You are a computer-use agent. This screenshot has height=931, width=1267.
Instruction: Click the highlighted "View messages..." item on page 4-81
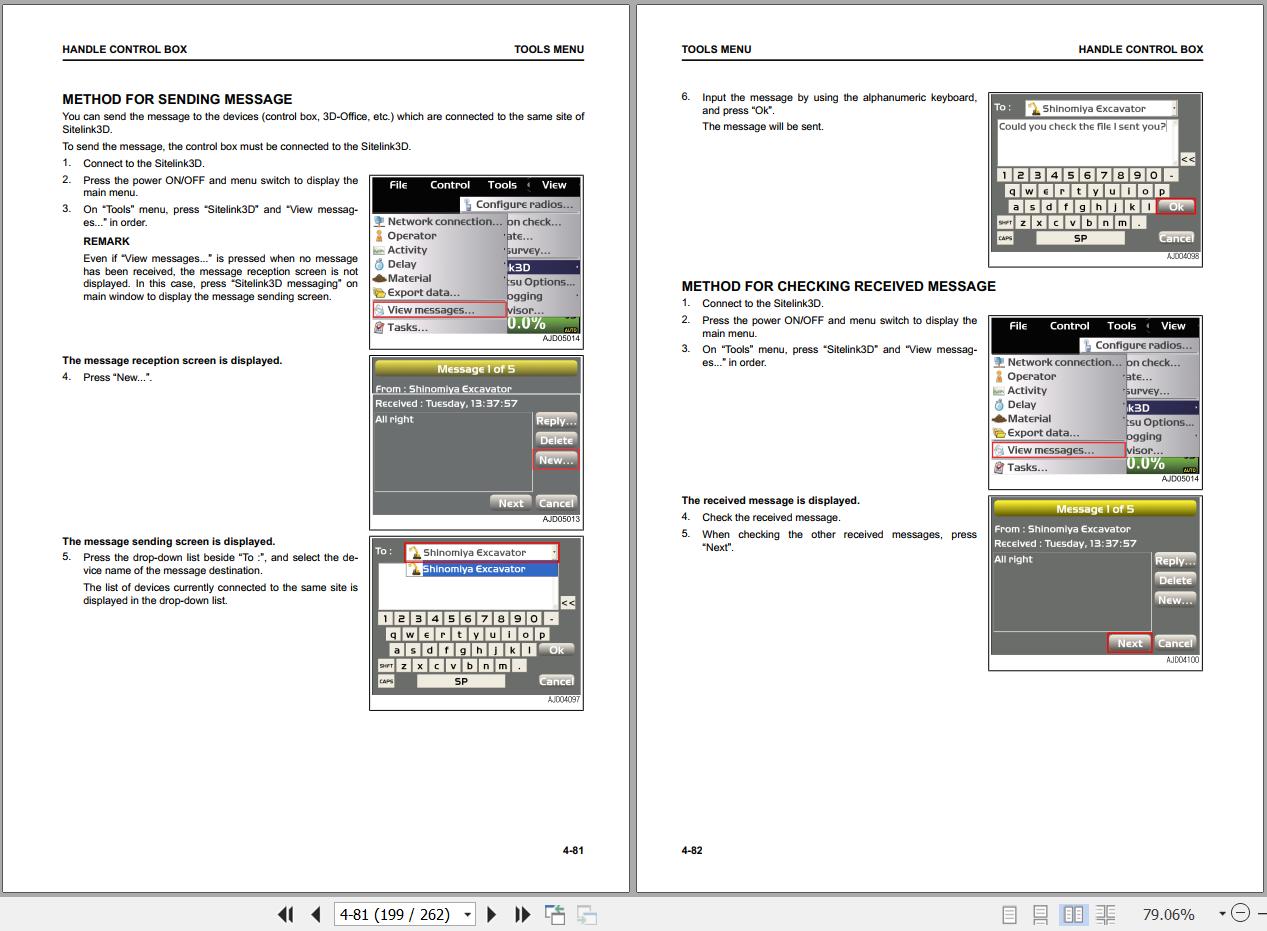pos(439,310)
